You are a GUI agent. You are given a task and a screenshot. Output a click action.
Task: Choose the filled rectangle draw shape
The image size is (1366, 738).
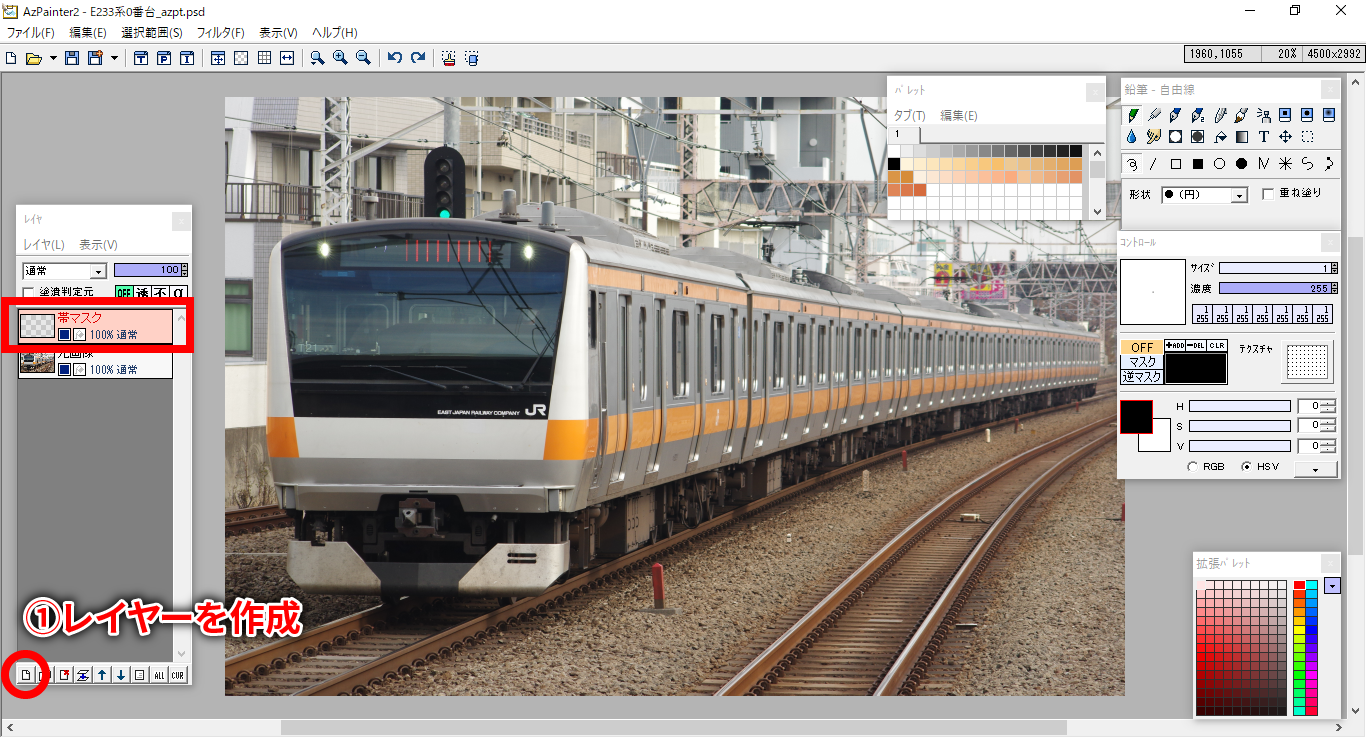1198,164
